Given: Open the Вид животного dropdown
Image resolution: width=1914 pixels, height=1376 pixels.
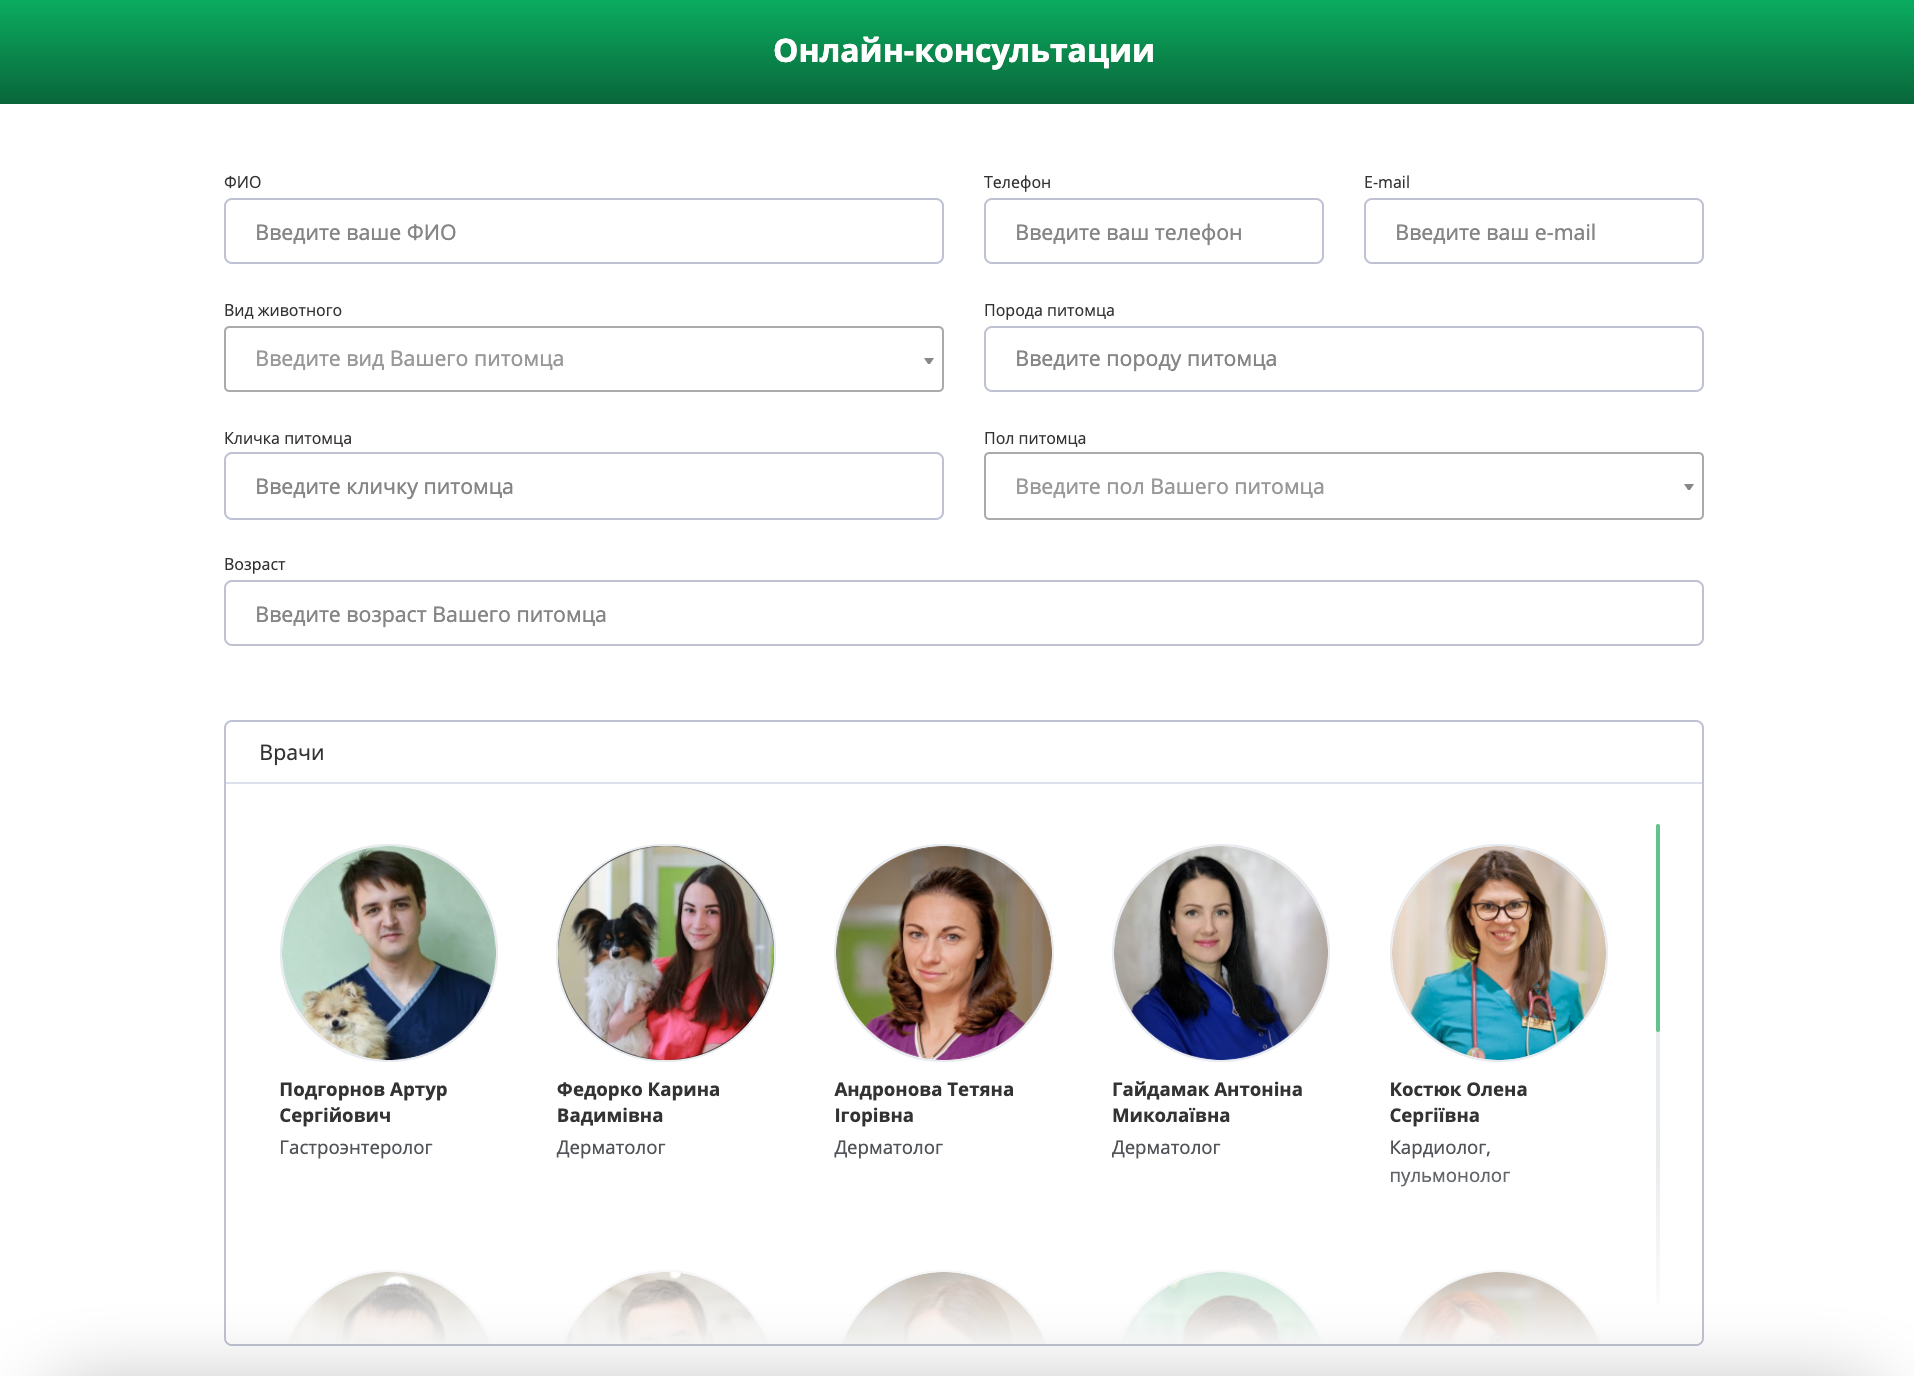Looking at the screenshot, I should pos(584,359).
